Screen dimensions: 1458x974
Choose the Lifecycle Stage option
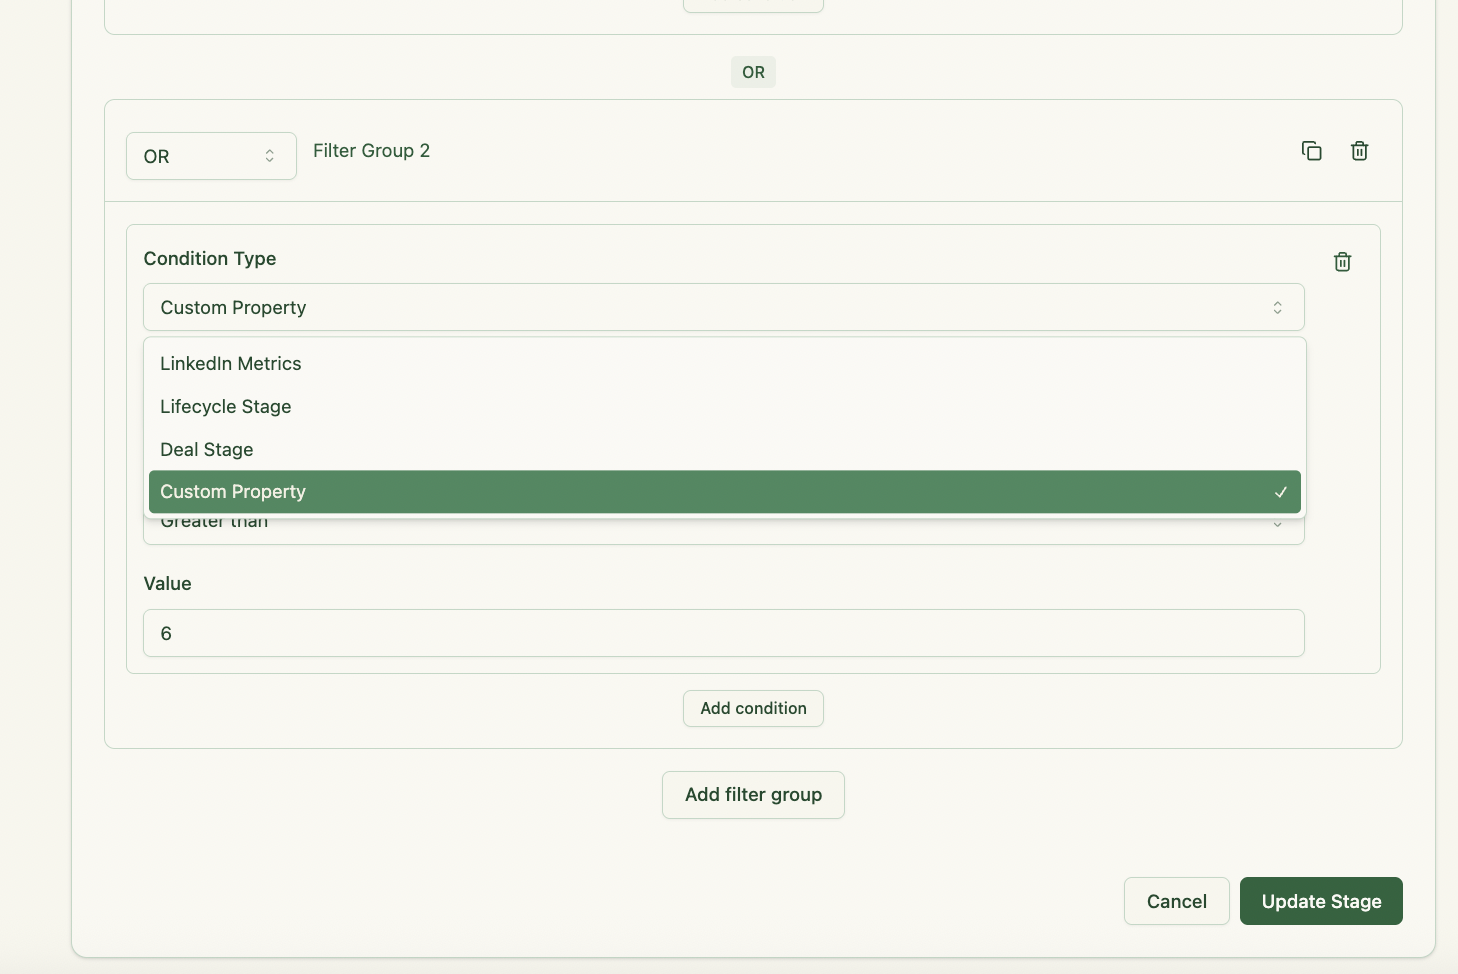(x=226, y=407)
